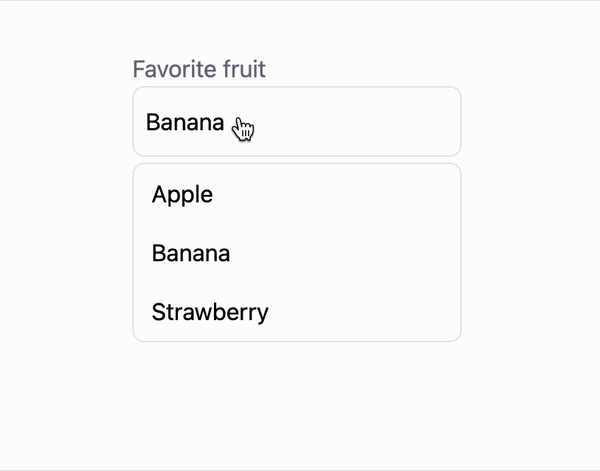
Task: Click the Strawberry list item
Action: point(297,312)
